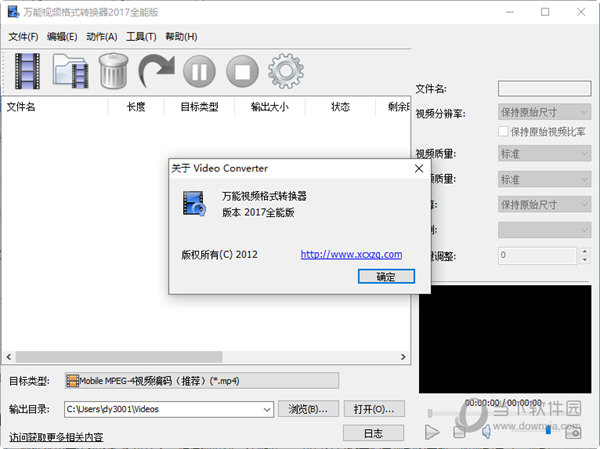Minimize the main window

(x=510, y=12)
